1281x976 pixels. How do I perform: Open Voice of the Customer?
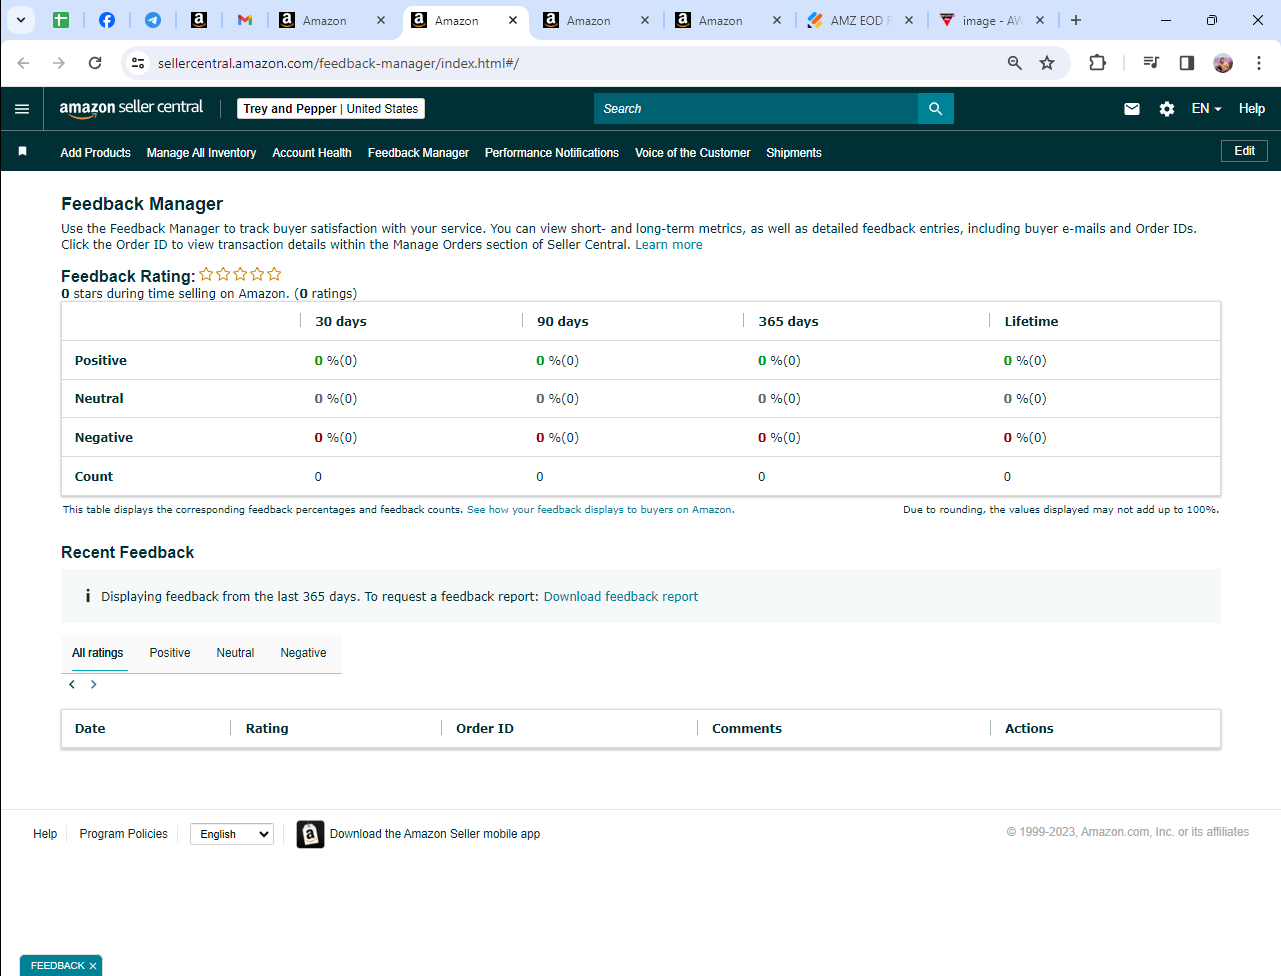click(x=692, y=153)
